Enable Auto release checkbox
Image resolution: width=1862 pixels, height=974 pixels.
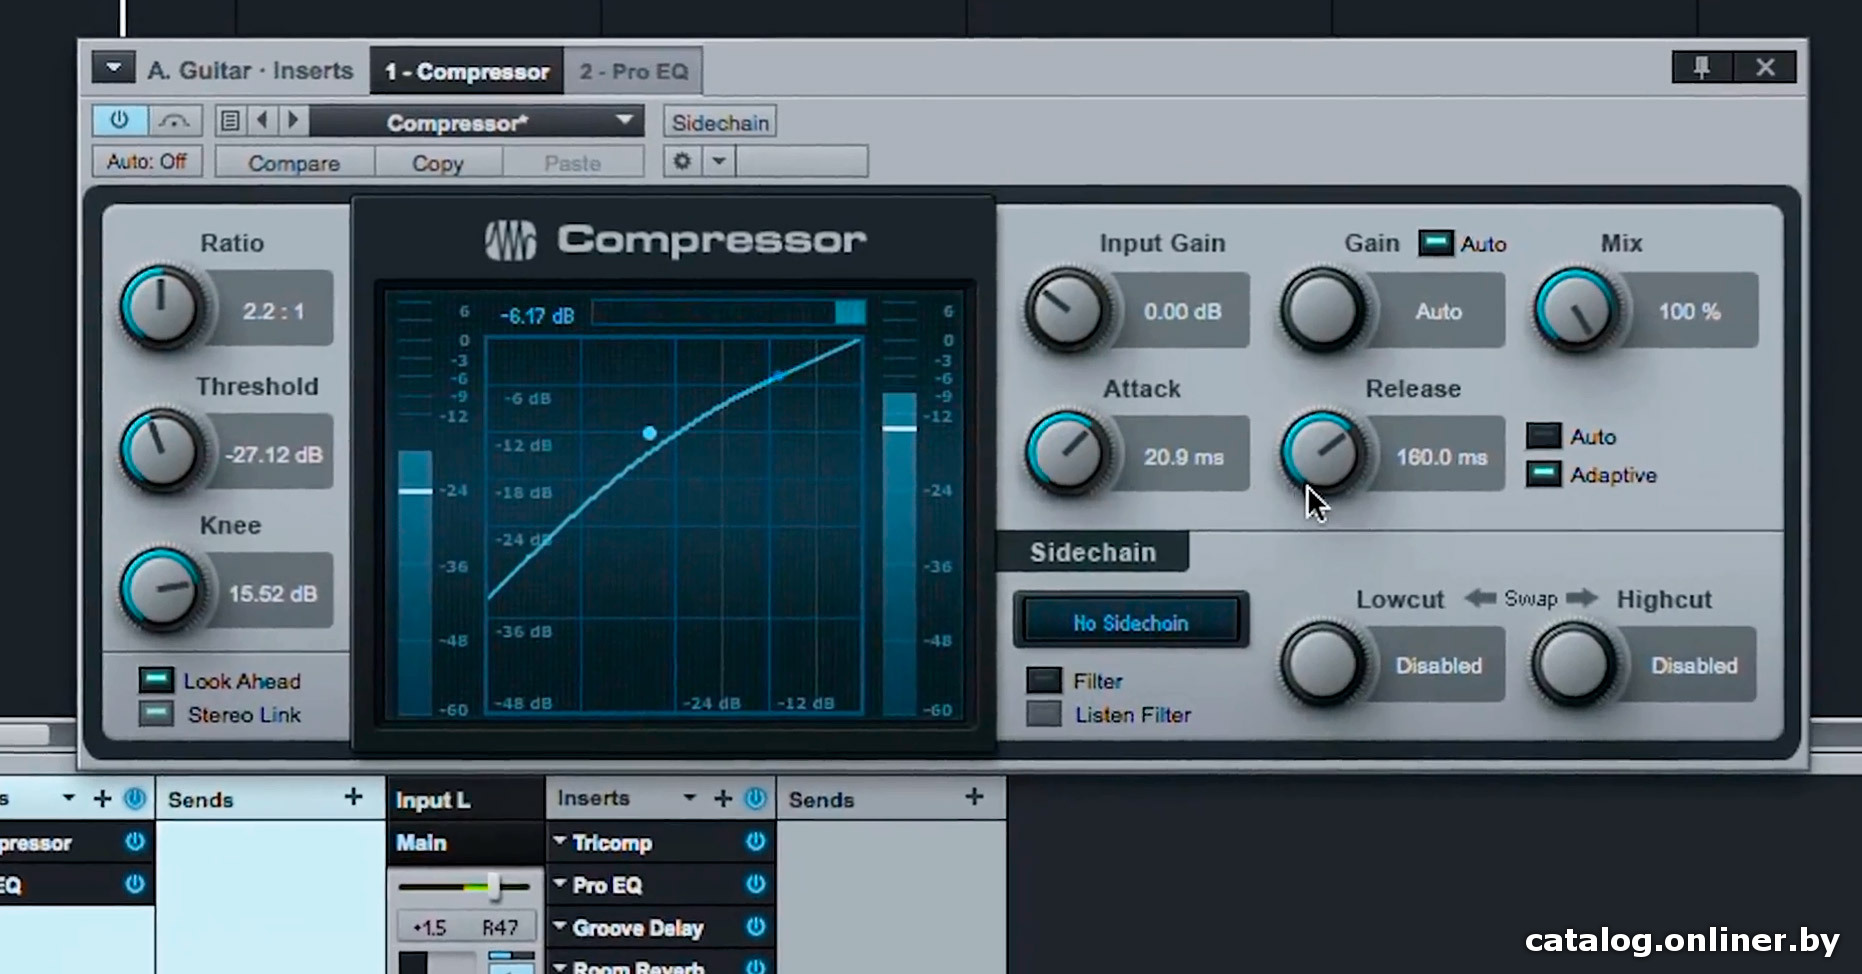(x=1543, y=435)
